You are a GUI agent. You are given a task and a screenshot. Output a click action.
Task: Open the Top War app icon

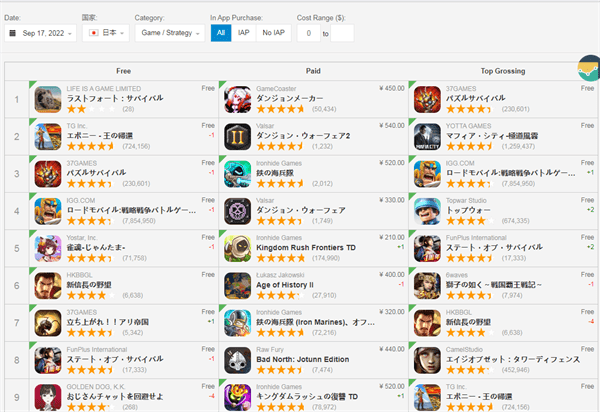(427, 211)
